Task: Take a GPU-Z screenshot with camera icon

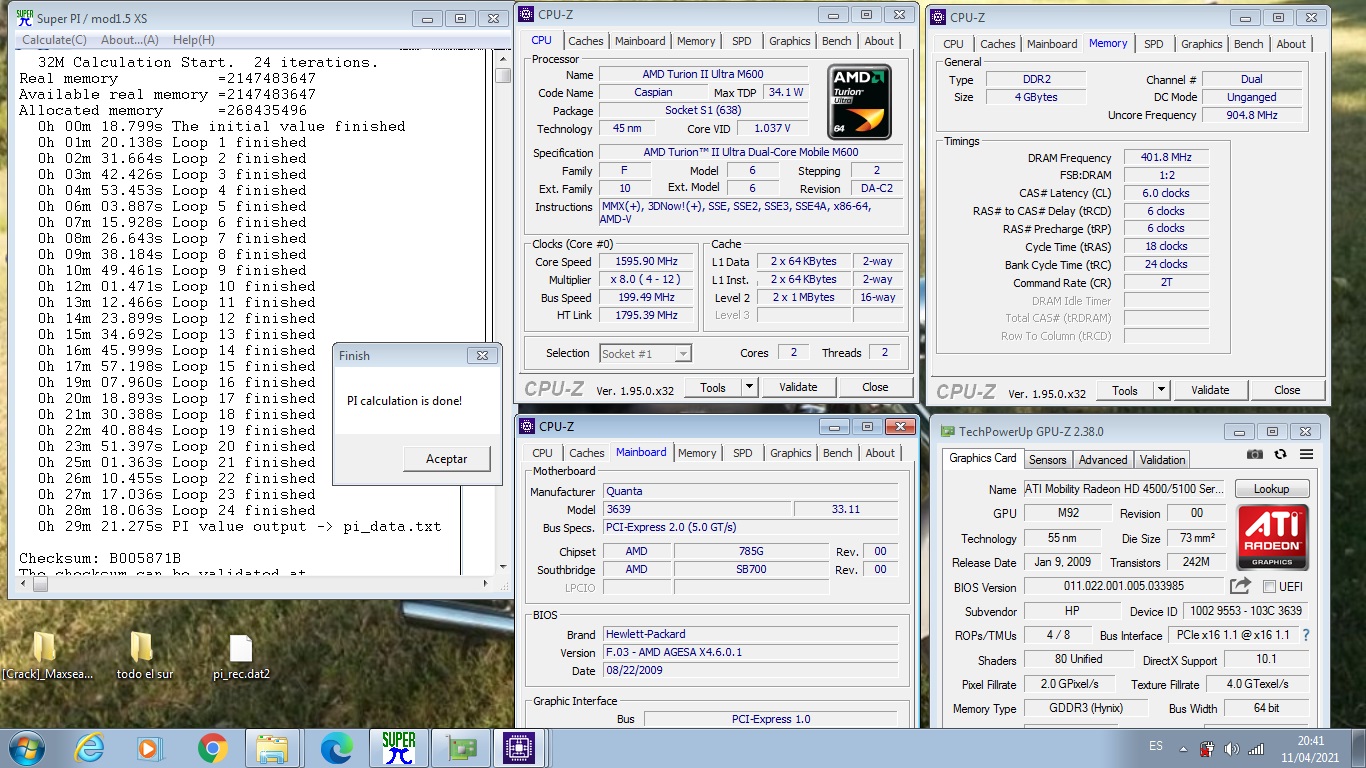Action: coord(1255,454)
